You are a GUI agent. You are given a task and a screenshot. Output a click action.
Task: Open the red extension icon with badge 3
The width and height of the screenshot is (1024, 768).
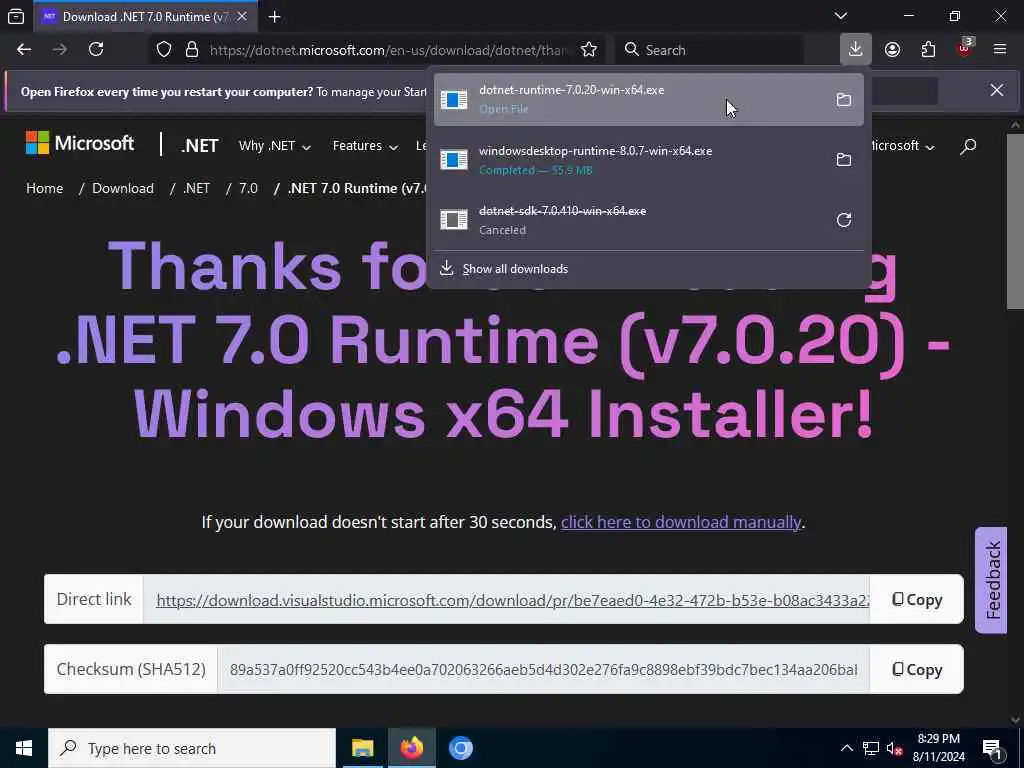(965, 49)
